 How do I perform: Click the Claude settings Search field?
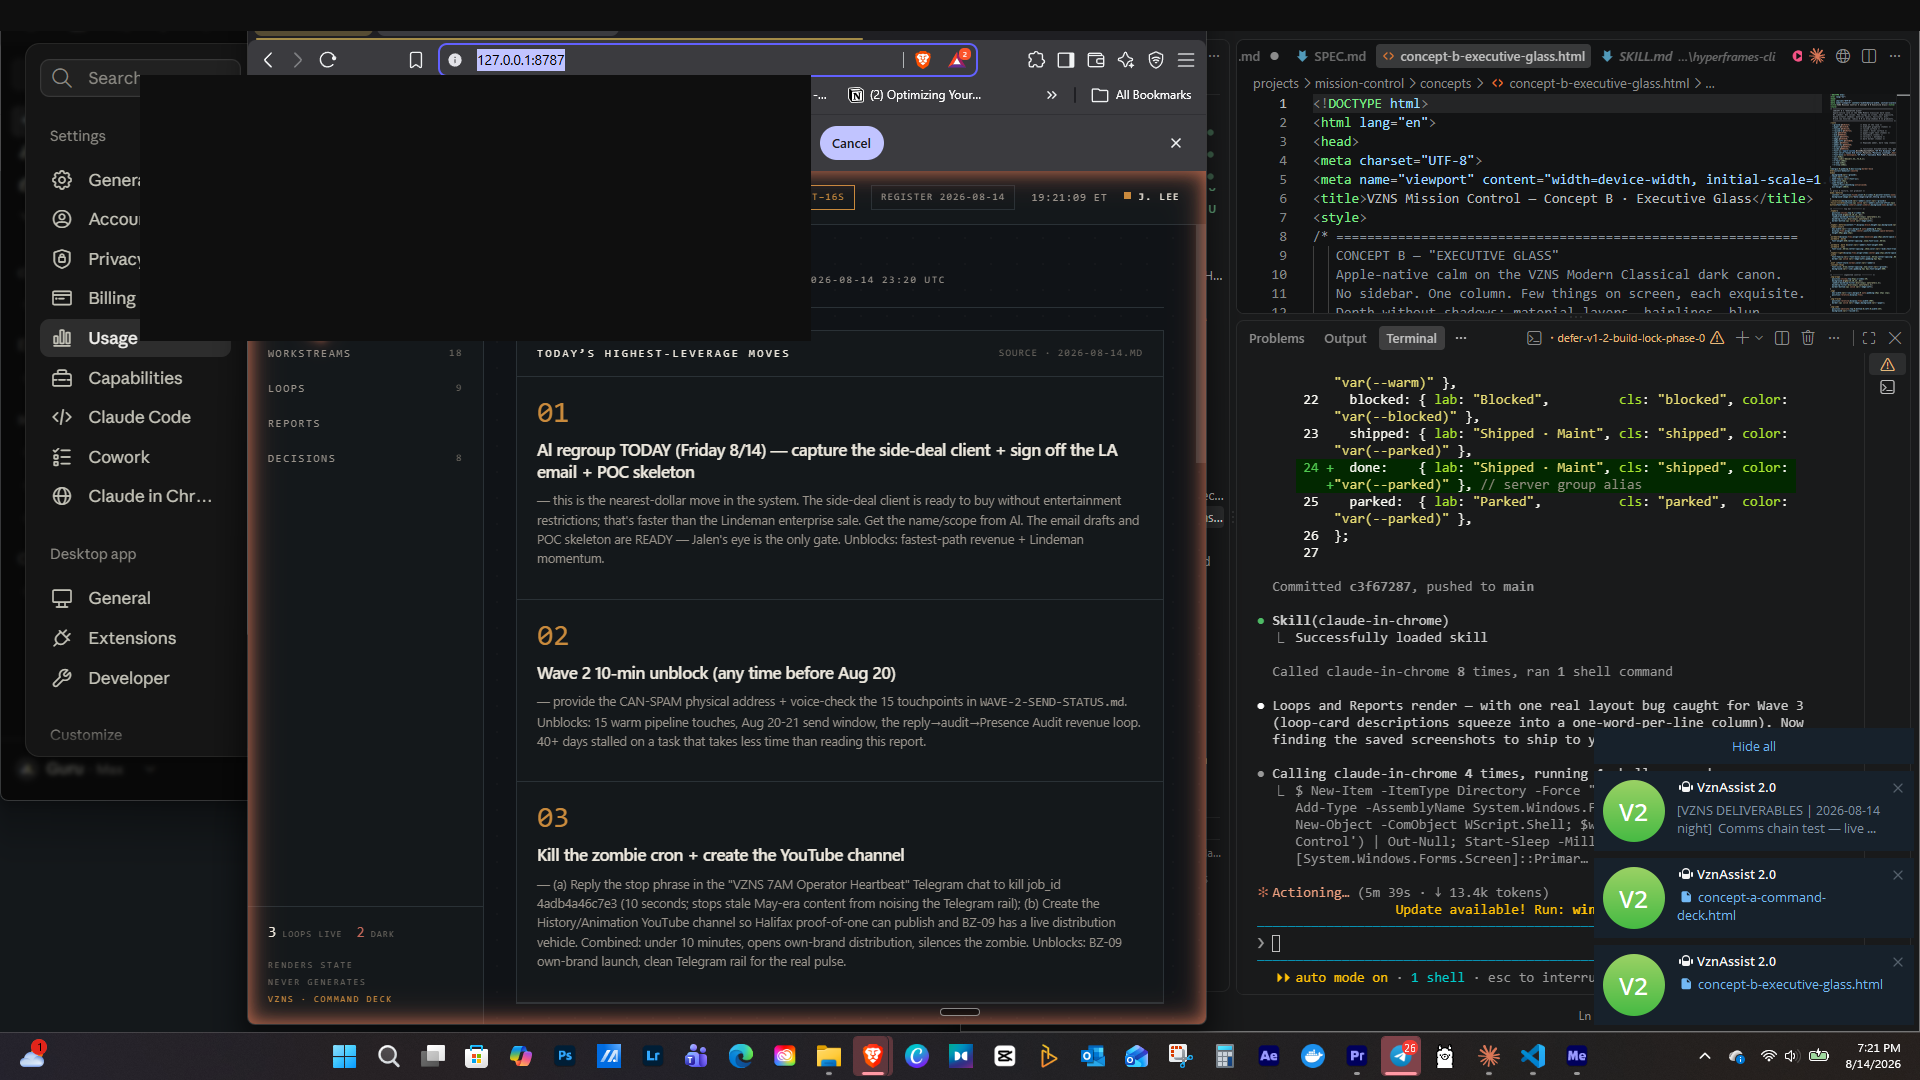pos(140,78)
